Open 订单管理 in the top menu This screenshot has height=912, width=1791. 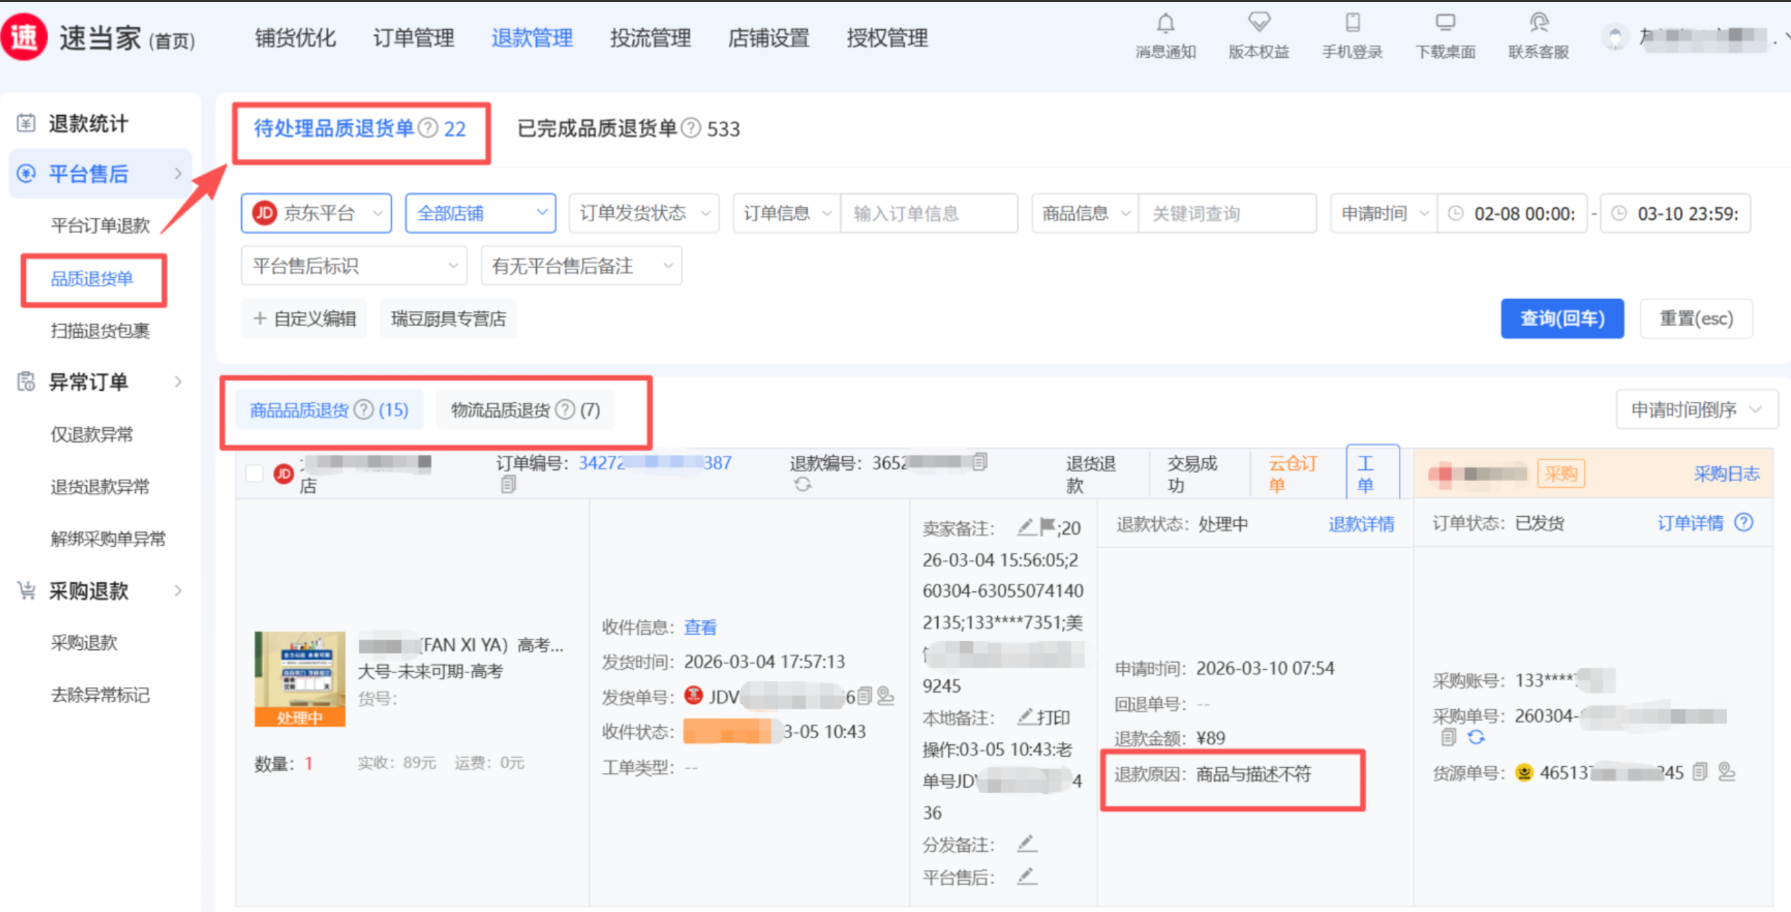point(413,38)
